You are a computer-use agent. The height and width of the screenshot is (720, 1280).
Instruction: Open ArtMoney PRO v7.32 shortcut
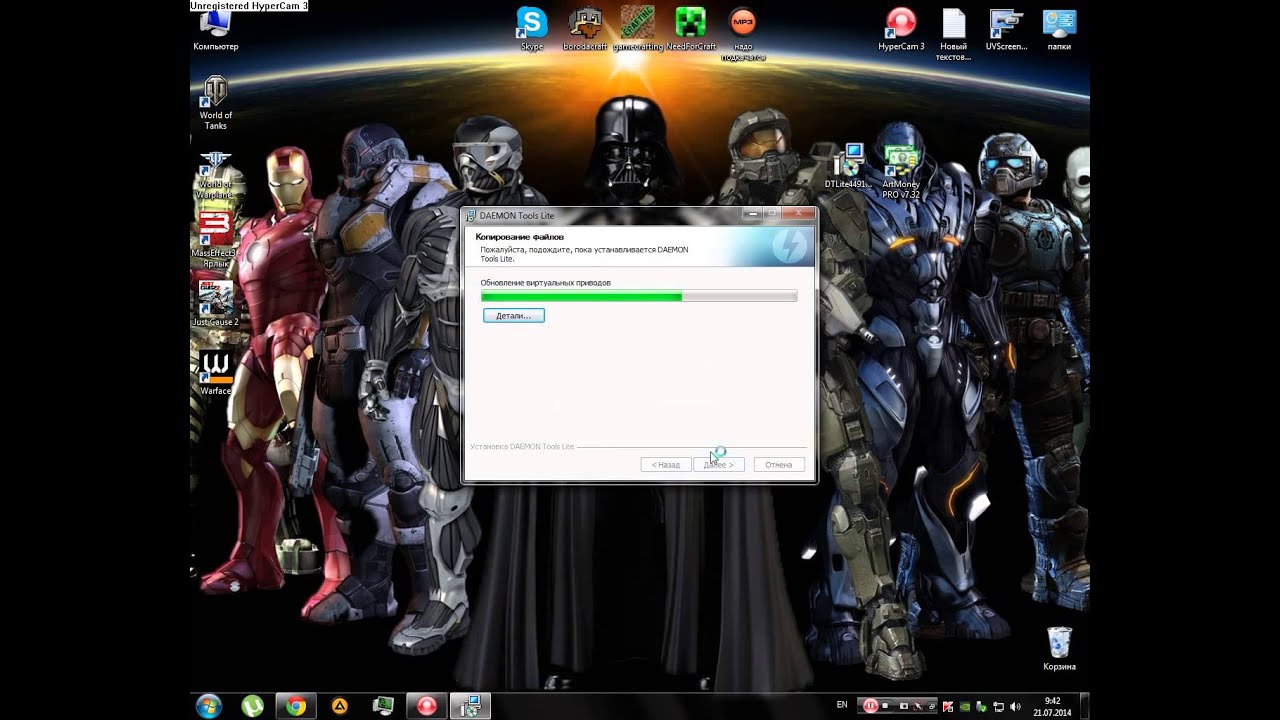point(901,171)
